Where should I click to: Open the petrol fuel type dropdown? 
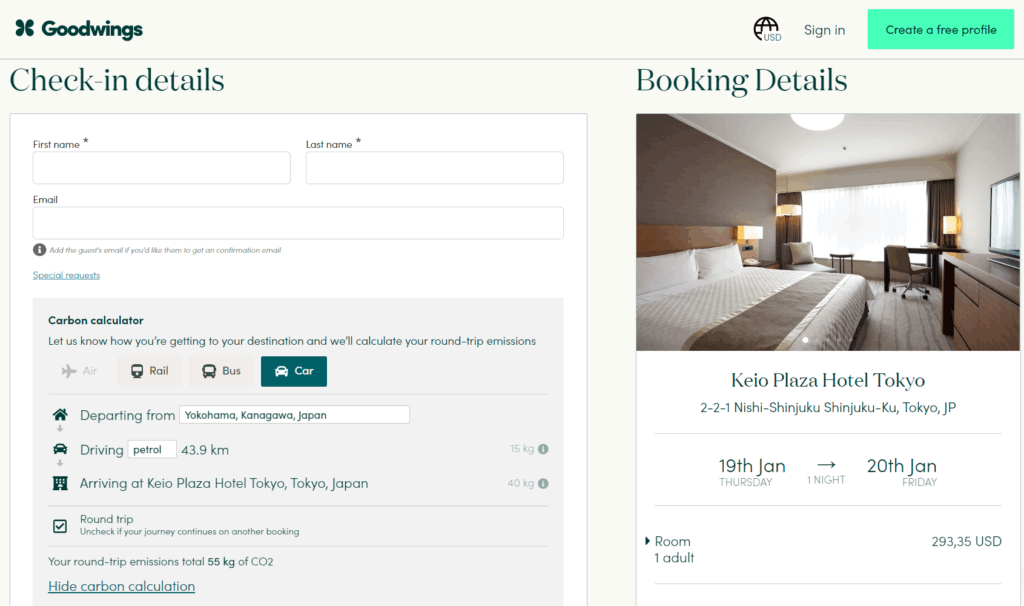click(x=152, y=449)
